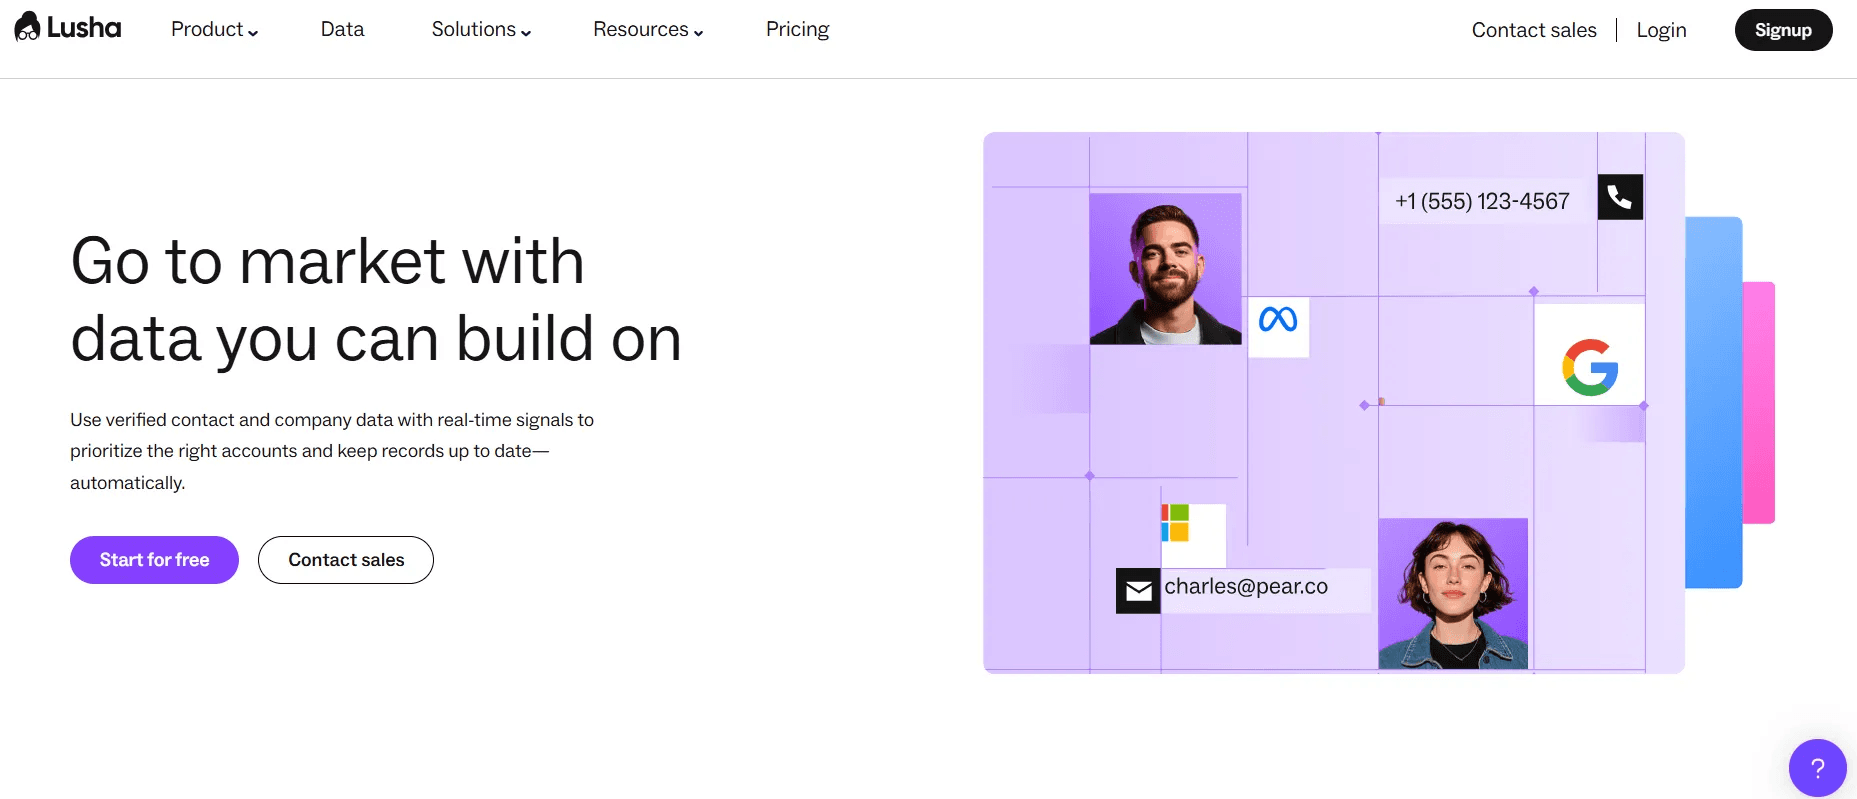
Task: Click the email charles@pear.co
Action: pyautogui.click(x=1246, y=587)
